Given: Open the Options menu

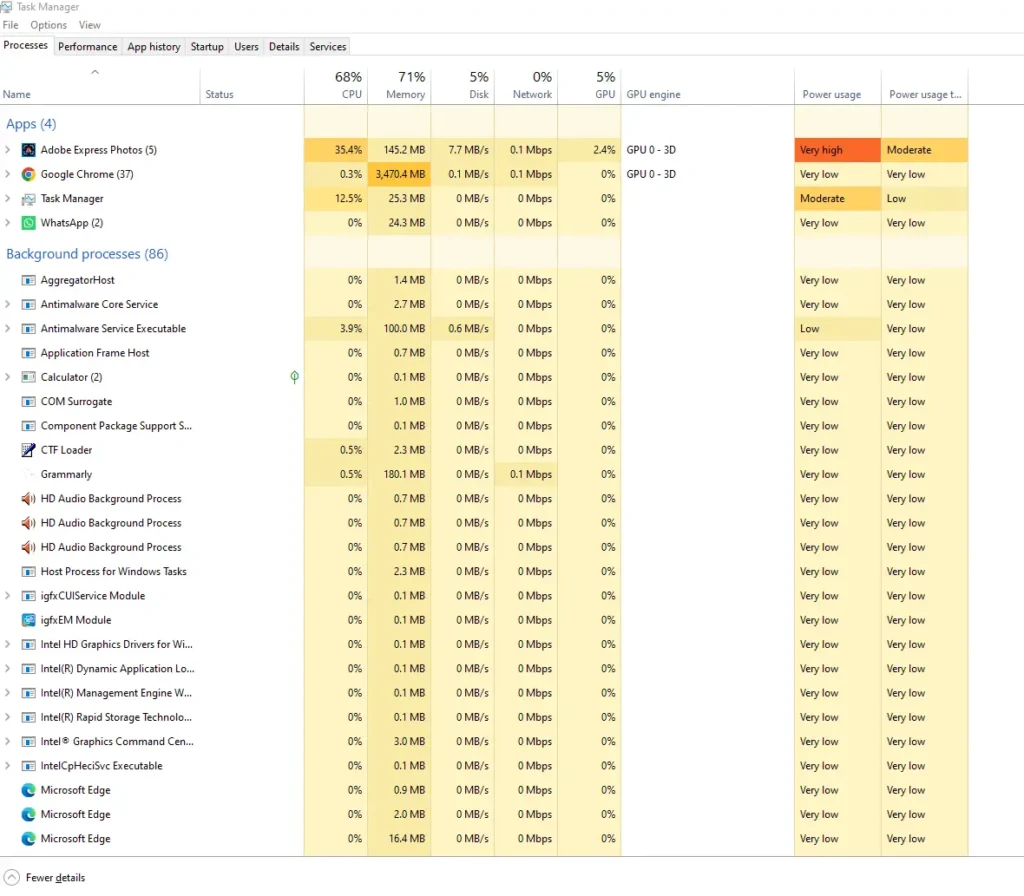Looking at the screenshot, I should tap(48, 25).
